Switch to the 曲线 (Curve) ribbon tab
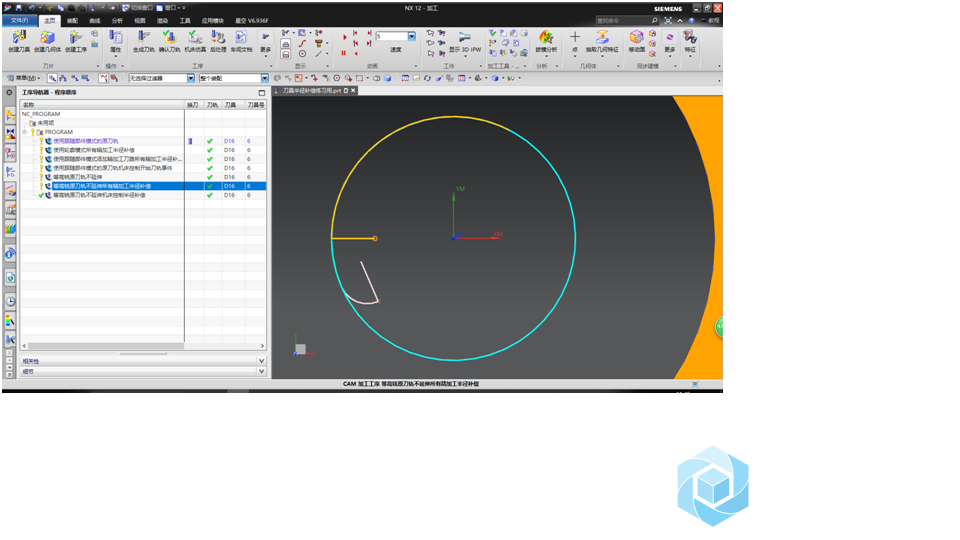 coord(95,21)
